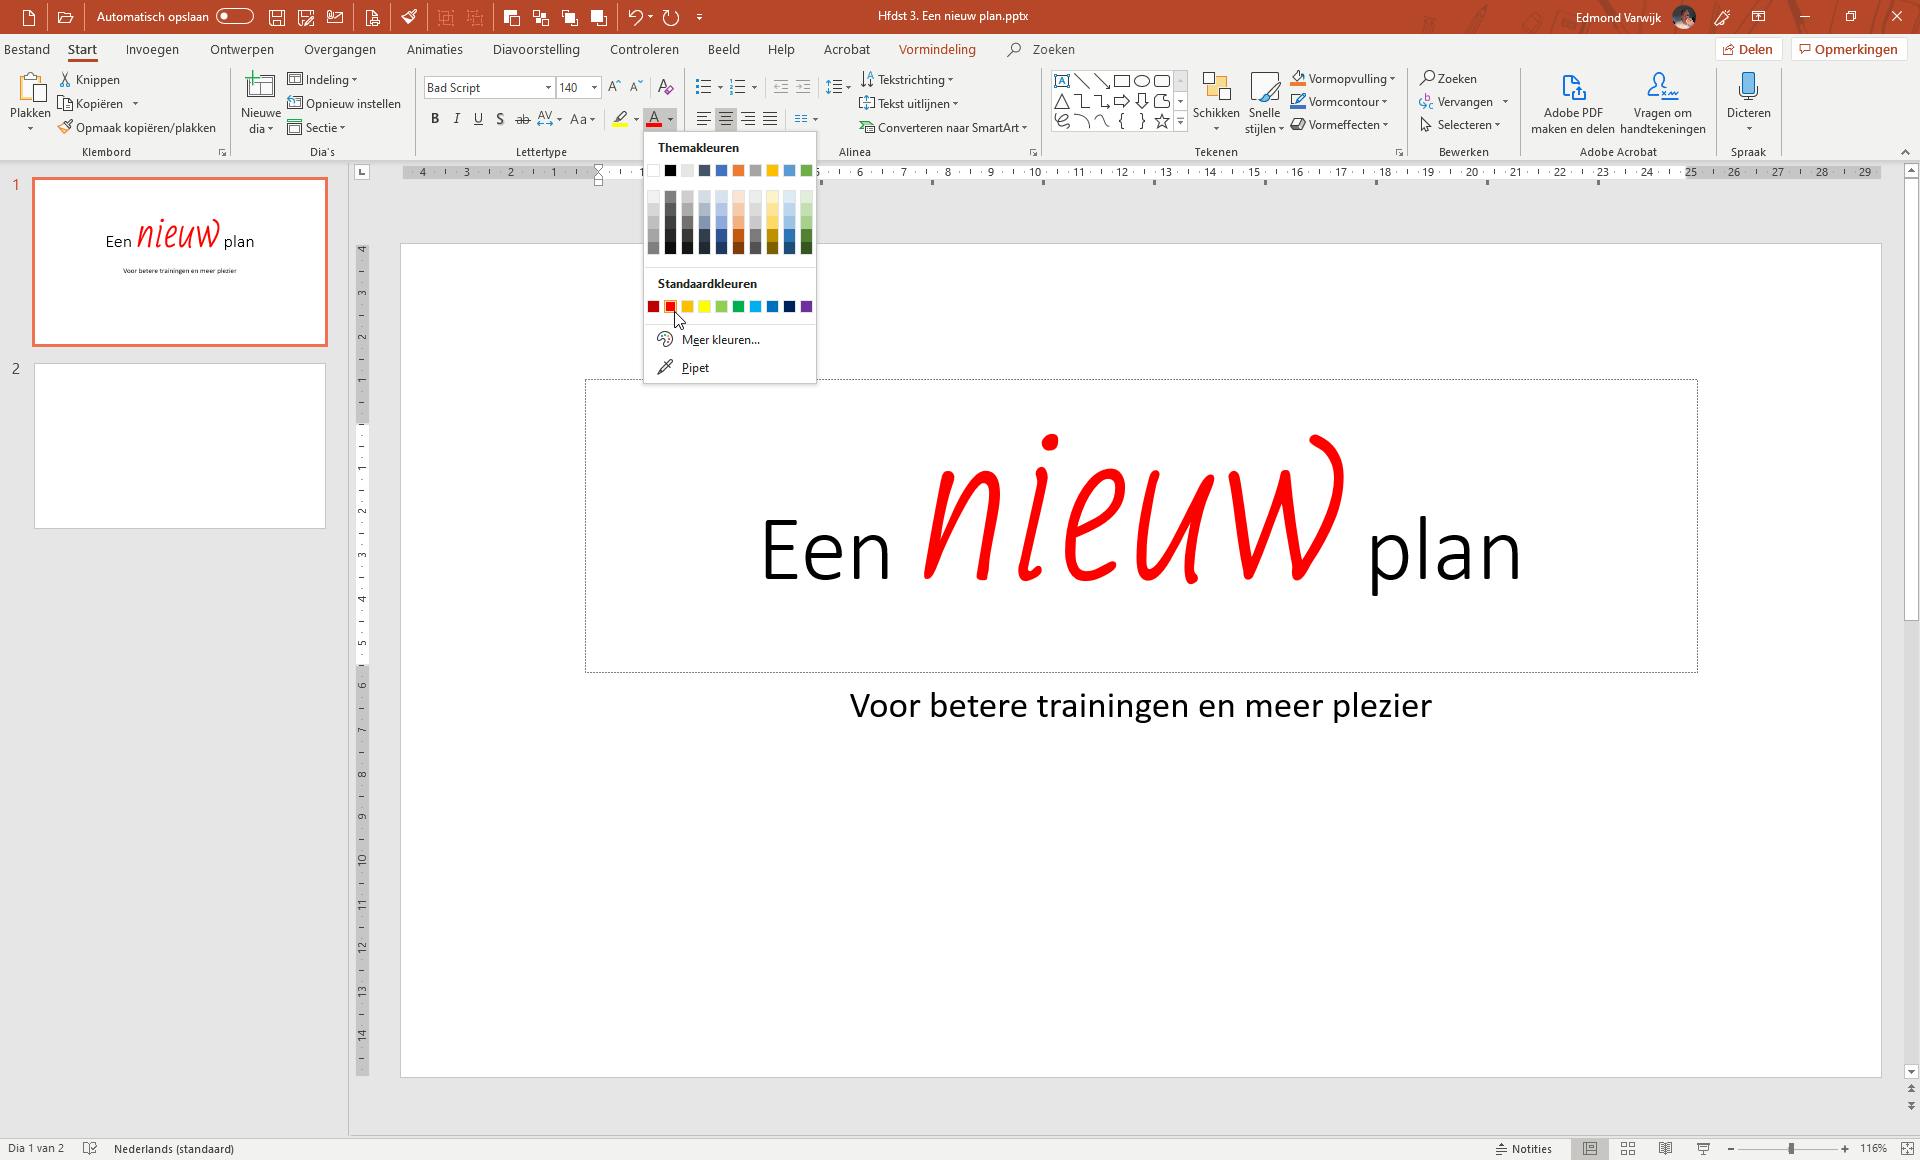Open the font size dropdown

594,88
